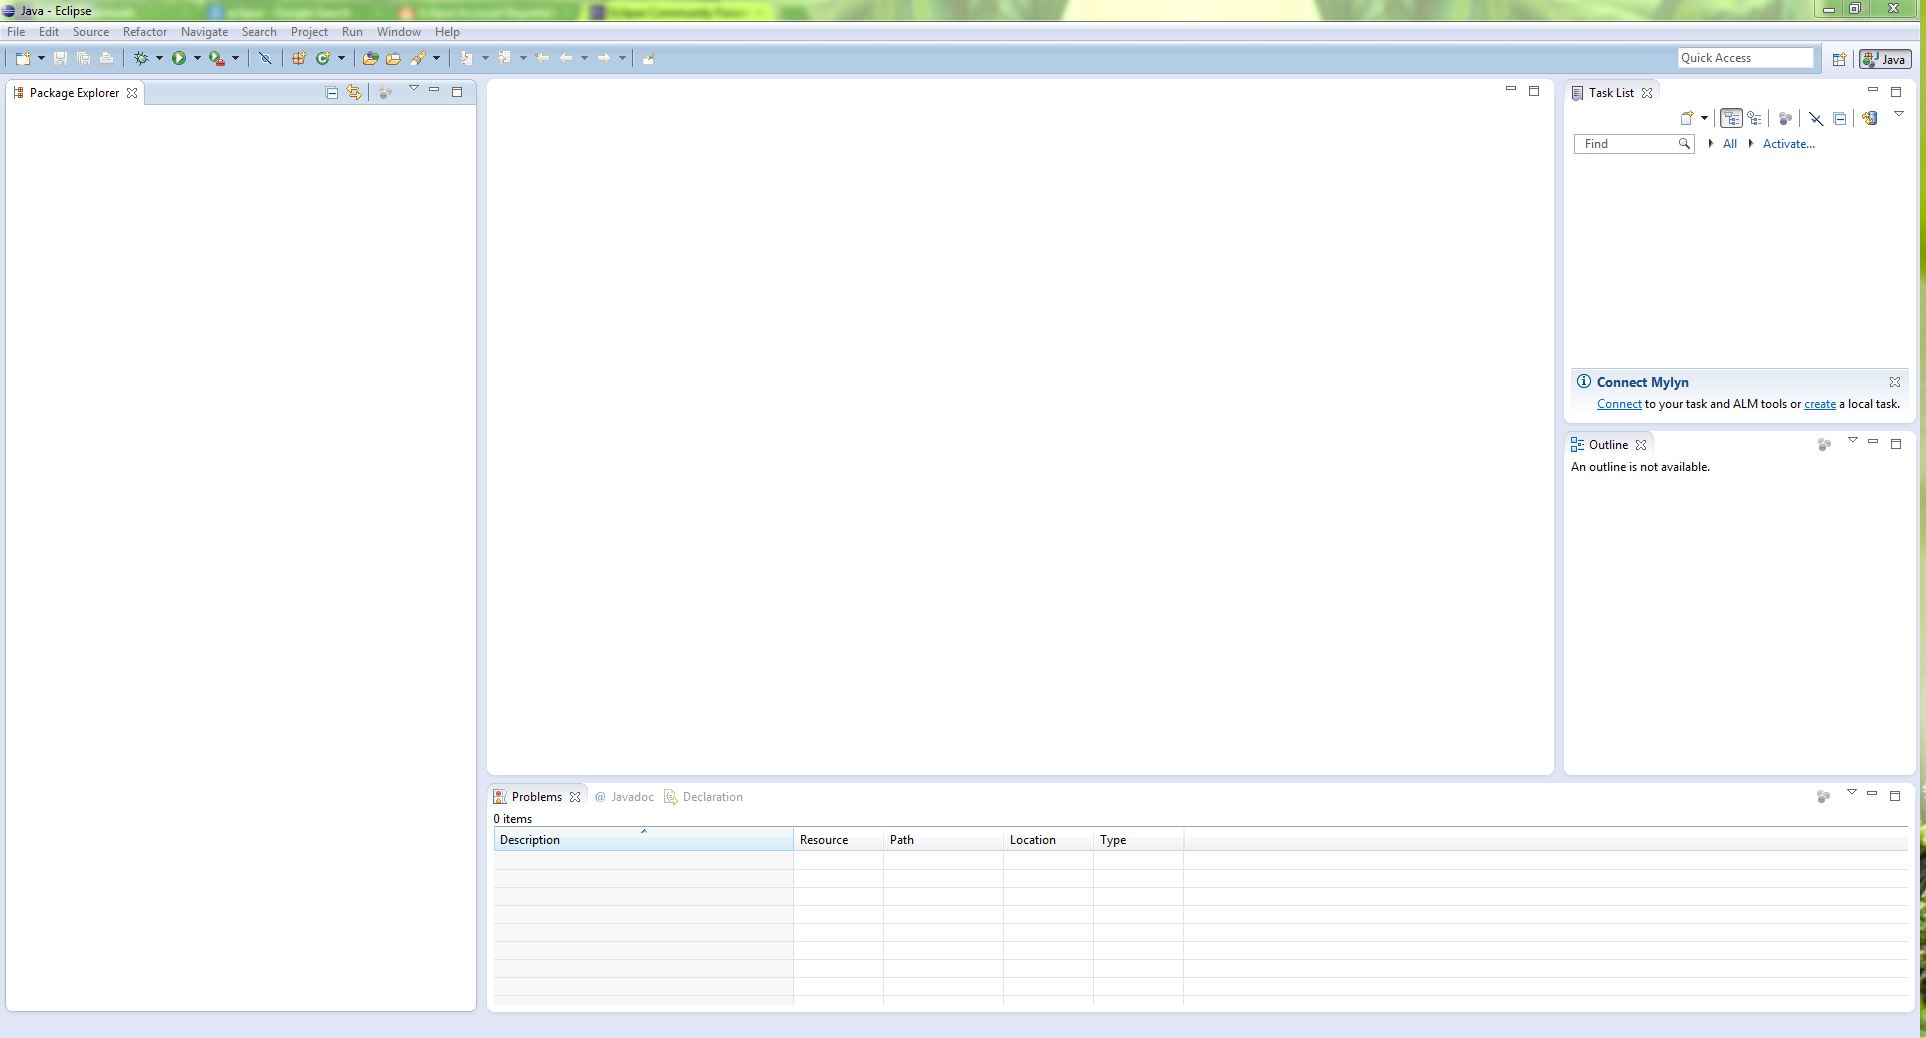Click Synchronize Changed icon in Task List

coord(1869,118)
